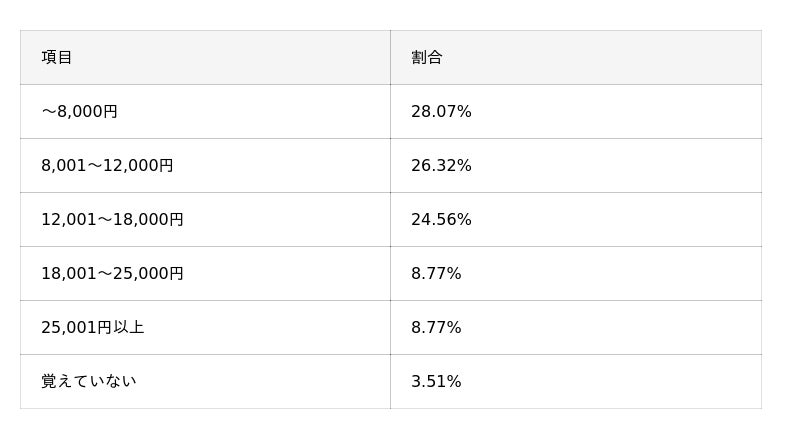Click the 28.07% value cell

point(441,112)
